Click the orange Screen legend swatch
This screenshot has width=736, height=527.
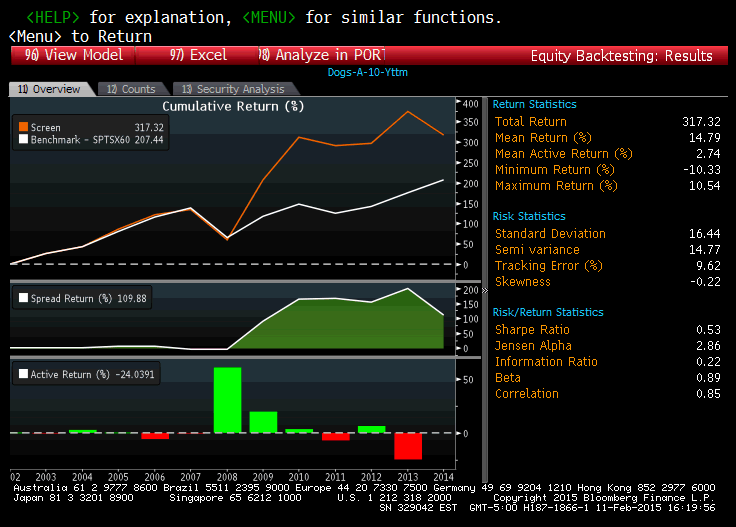23,127
